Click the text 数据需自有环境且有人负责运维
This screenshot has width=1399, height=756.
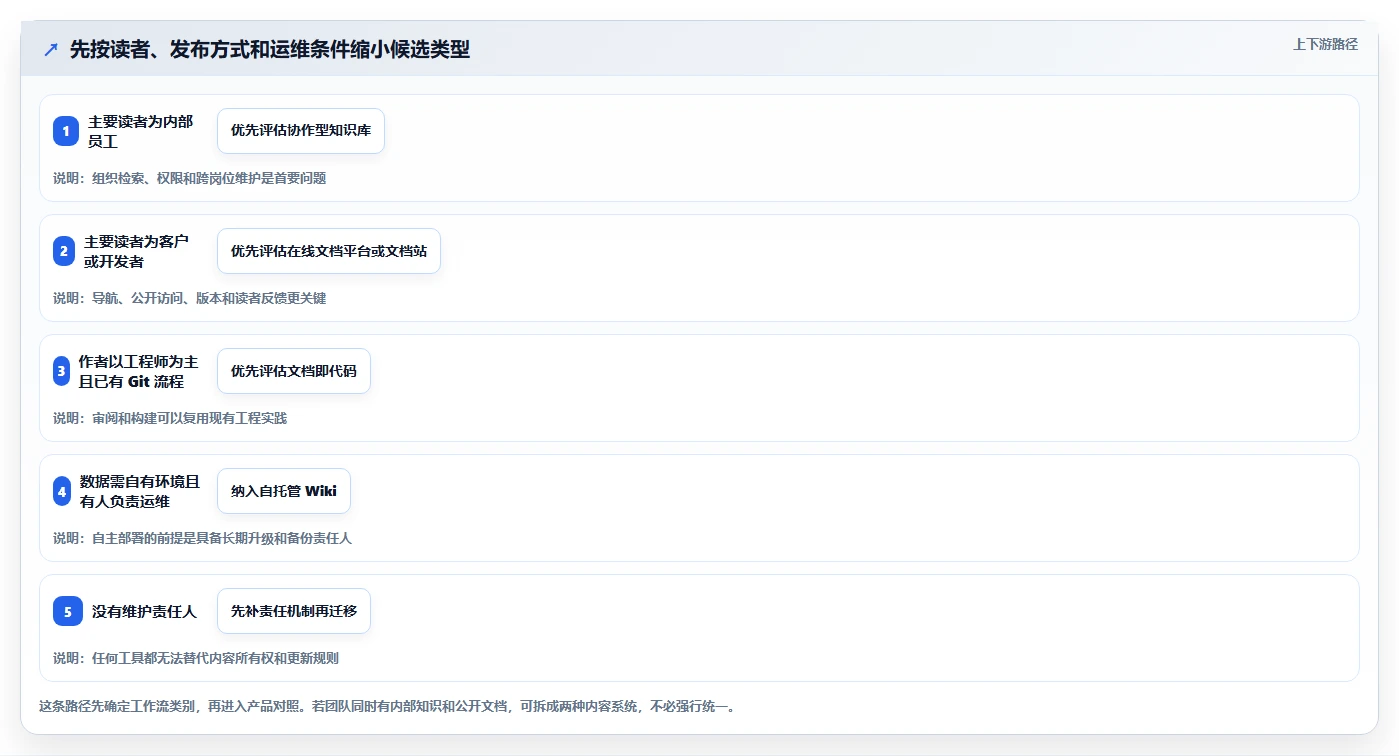(140, 491)
